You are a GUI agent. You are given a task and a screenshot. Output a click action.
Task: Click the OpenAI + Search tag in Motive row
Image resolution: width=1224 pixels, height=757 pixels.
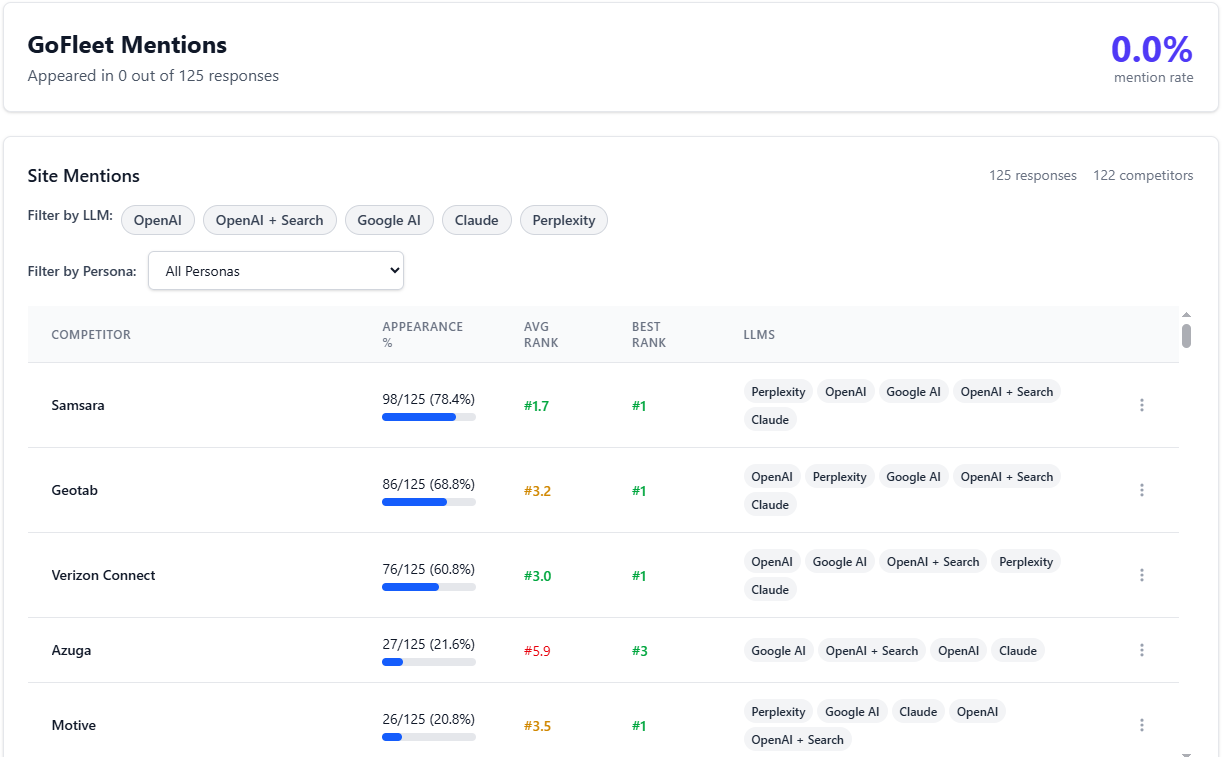797,740
